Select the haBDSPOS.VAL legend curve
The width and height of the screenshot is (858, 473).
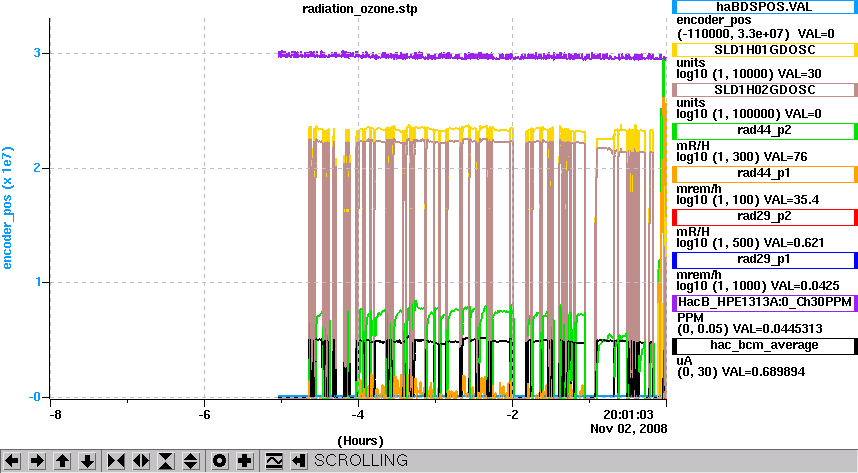tap(764, 7)
